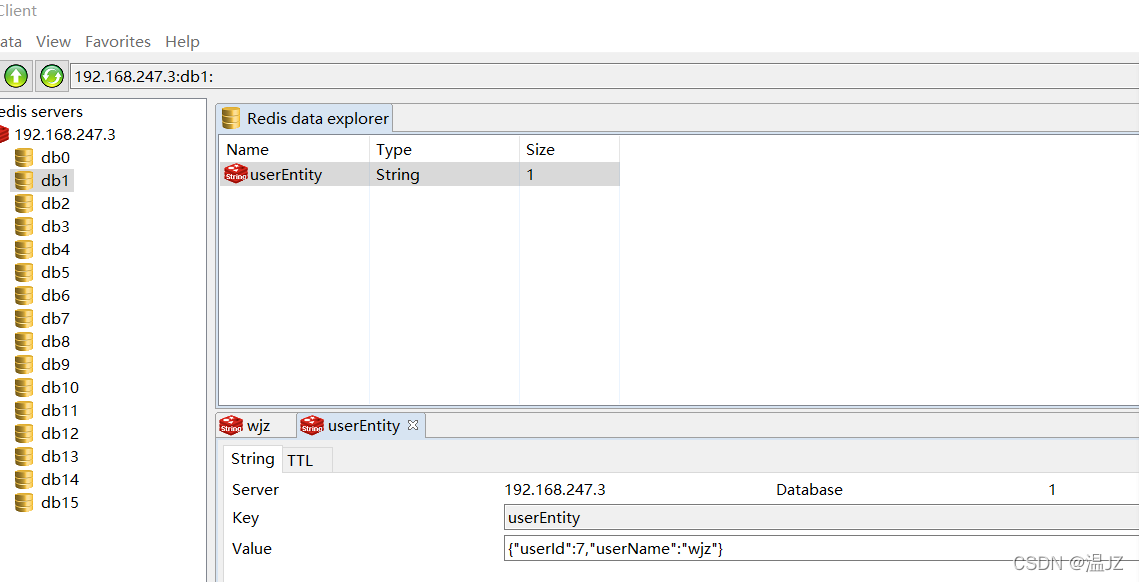Click the database icon beside db10
Image resolution: width=1139 pixels, height=582 pixels.
[24, 387]
